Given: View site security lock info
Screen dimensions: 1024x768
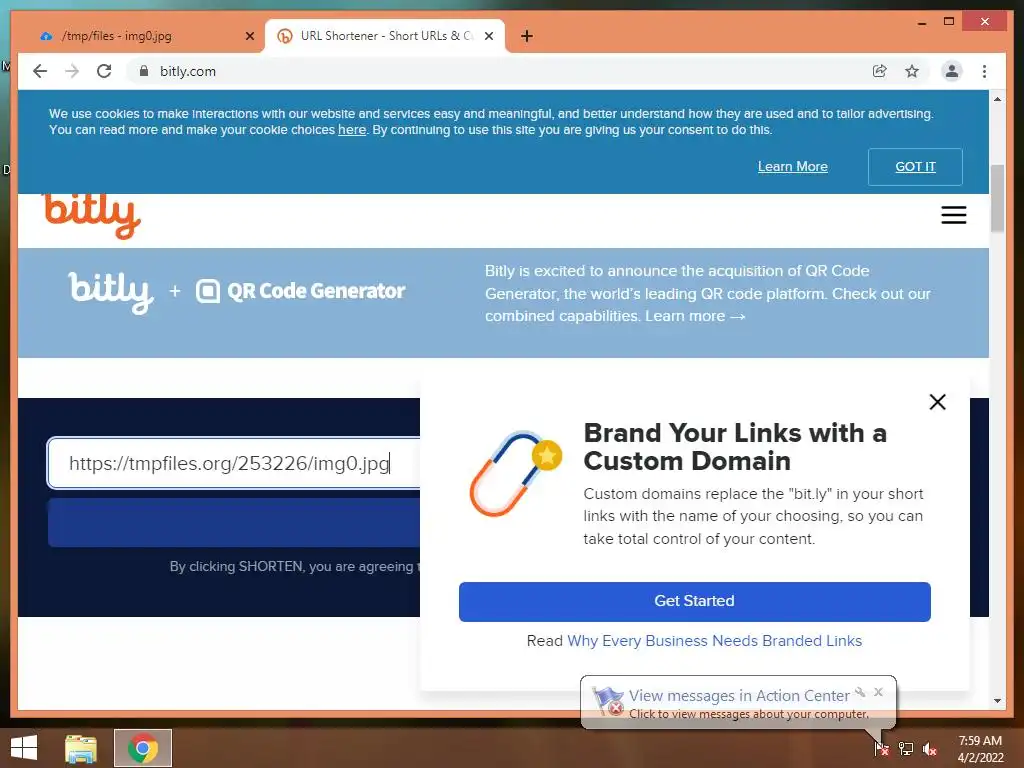Looking at the screenshot, I should [144, 71].
